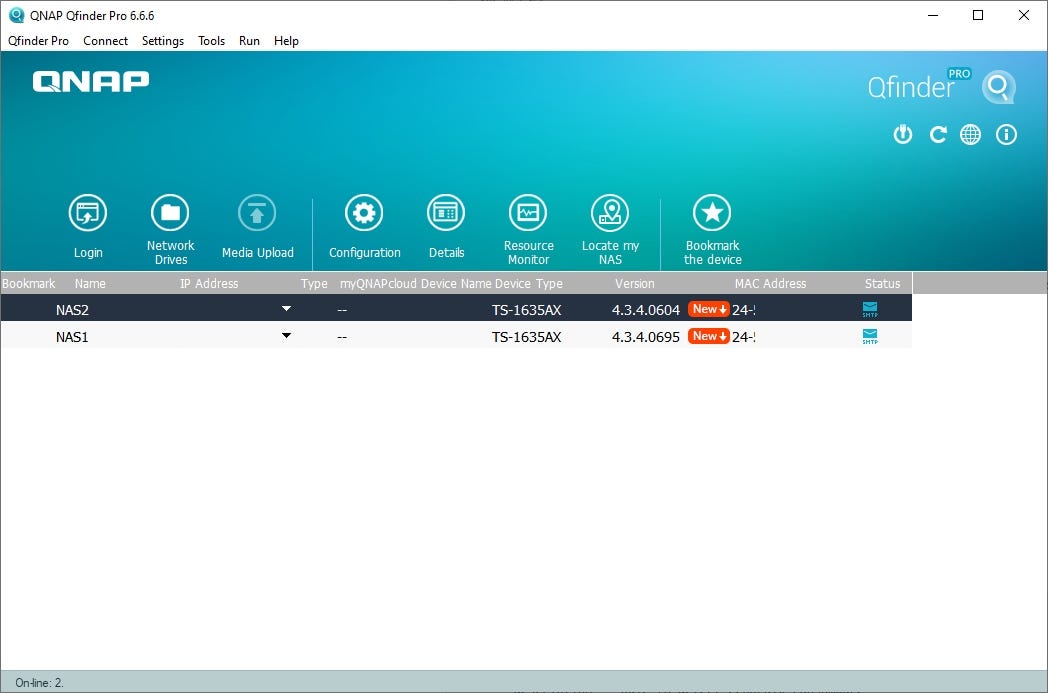Image resolution: width=1048 pixels, height=693 pixels.
Task: Click the New firmware badge for NAS2
Action: coord(708,310)
